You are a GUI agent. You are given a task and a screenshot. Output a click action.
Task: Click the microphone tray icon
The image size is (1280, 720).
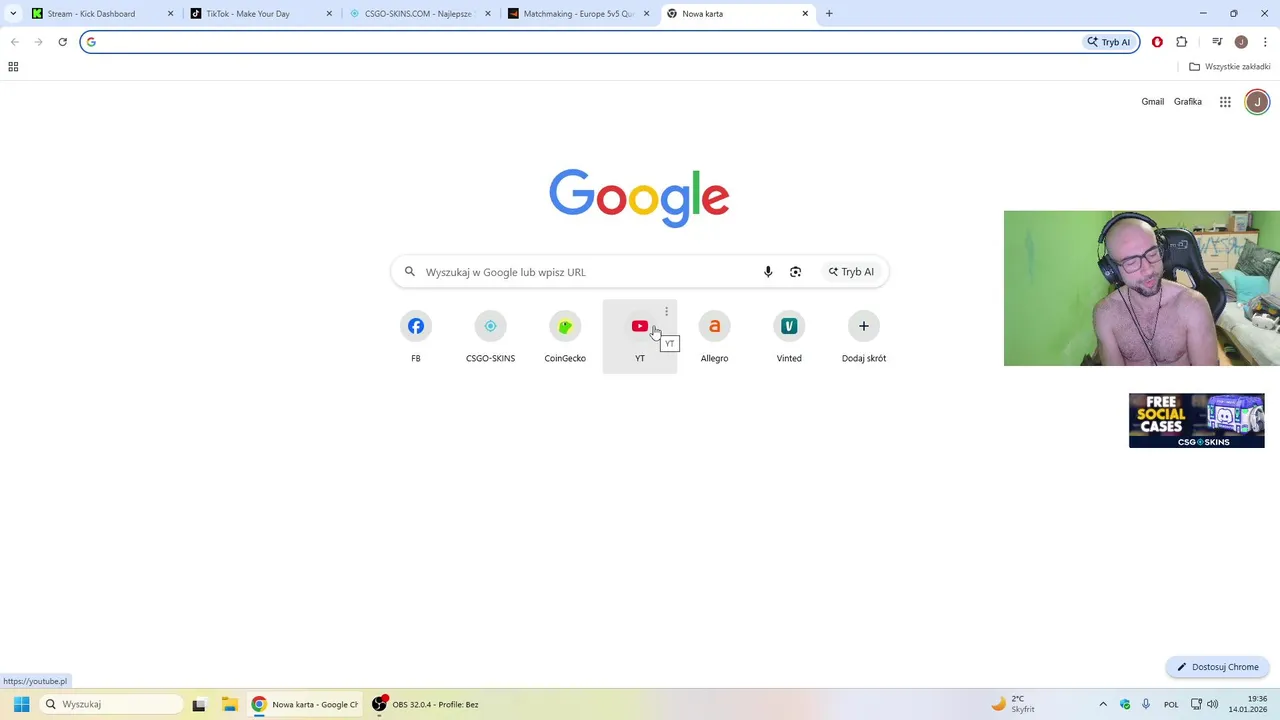pos(1146,704)
